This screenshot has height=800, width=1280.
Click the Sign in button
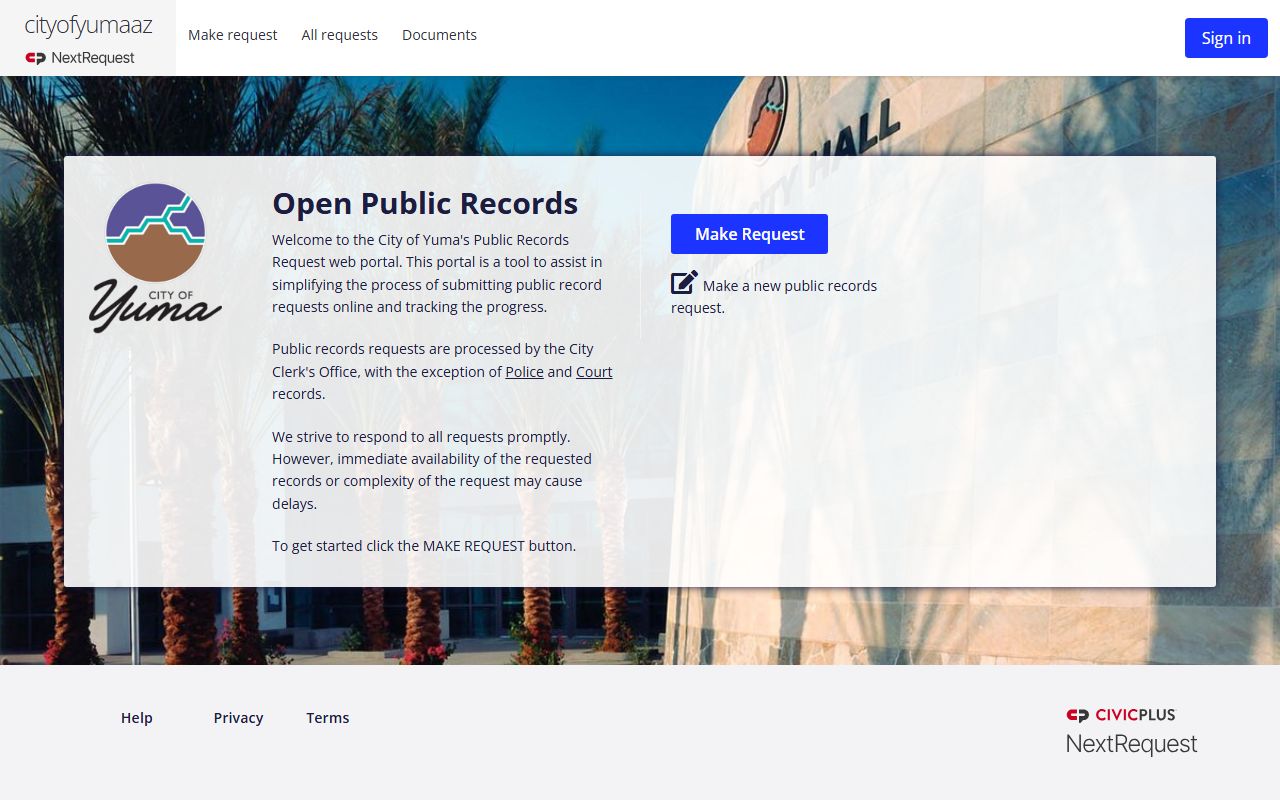(1226, 38)
